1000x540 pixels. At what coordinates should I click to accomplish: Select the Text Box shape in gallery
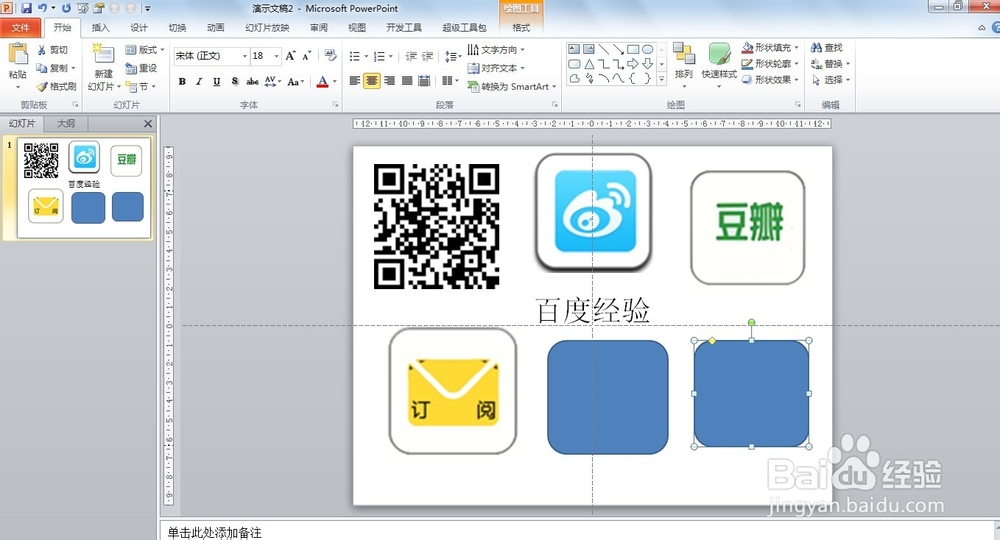574,49
